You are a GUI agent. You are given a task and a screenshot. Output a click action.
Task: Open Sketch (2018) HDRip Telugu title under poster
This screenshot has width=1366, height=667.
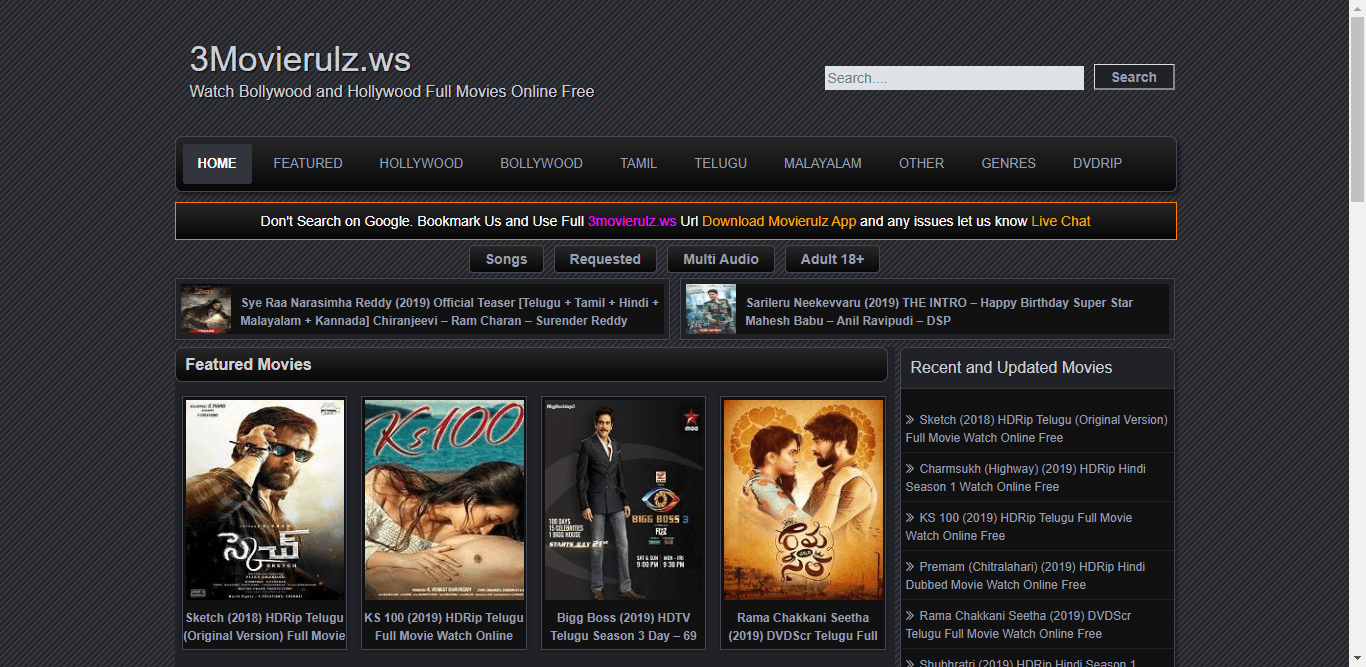pos(264,627)
